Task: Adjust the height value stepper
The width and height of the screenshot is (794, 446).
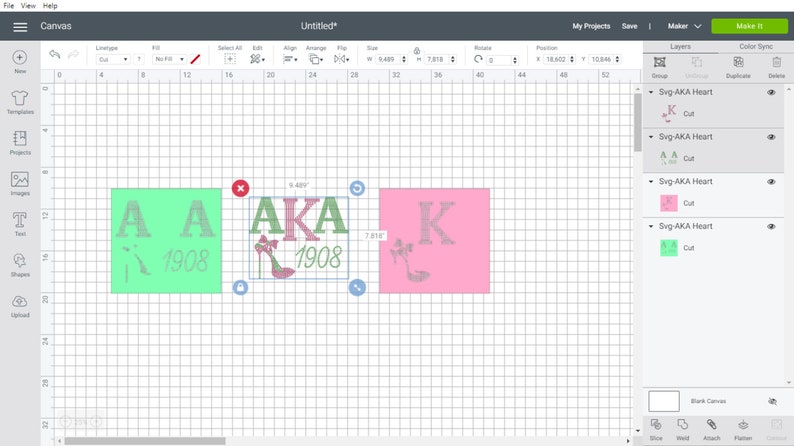Action: (453, 59)
